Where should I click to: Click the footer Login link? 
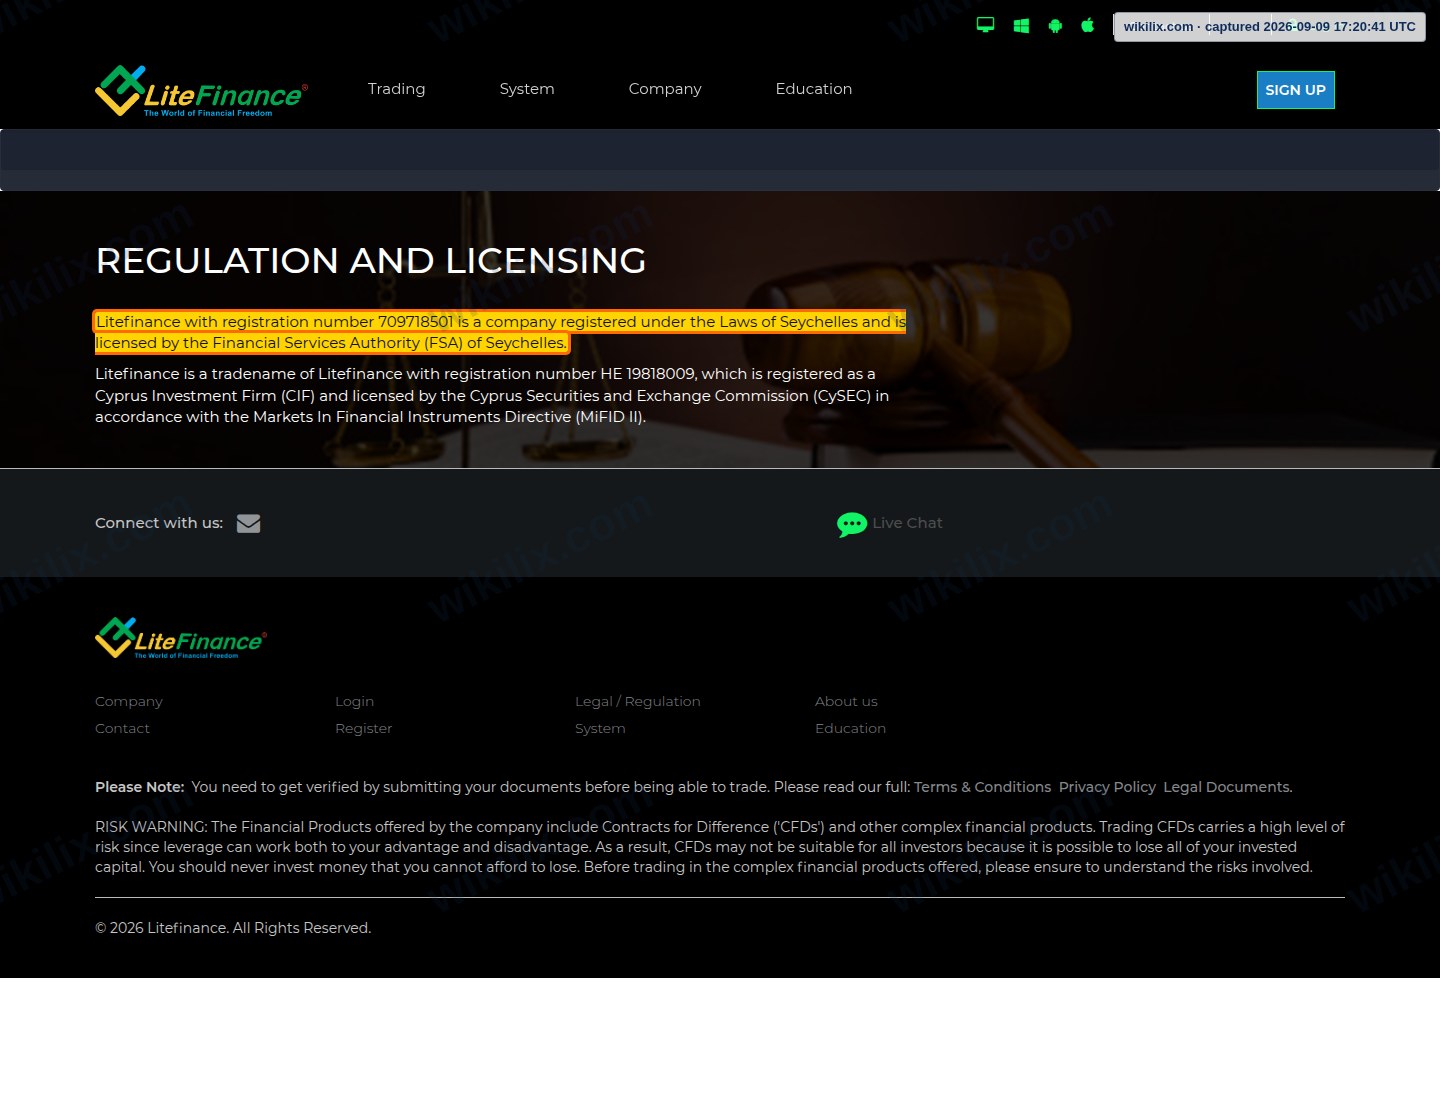tap(354, 701)
